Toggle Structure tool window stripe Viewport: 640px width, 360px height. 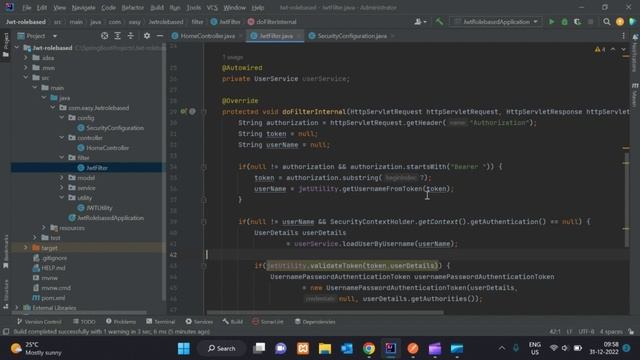click(5, 294)
